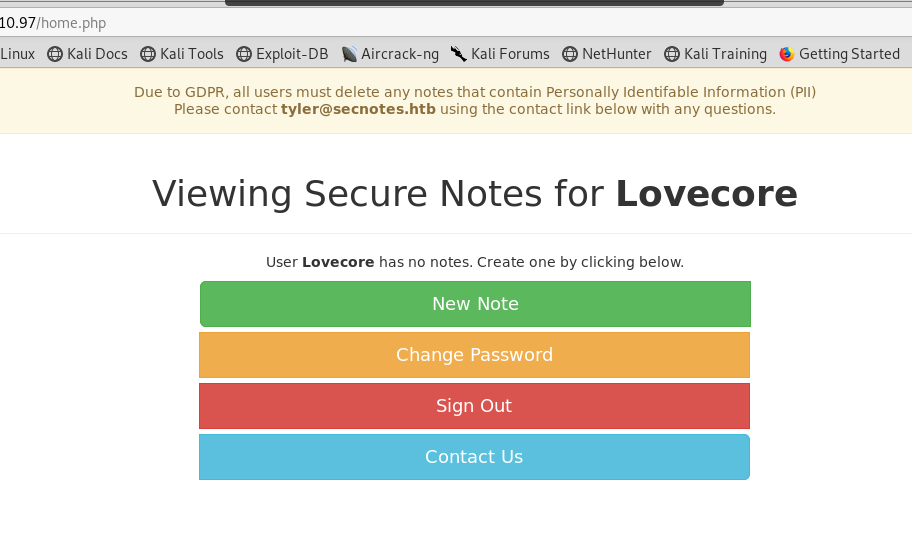The width and height of the screenshot is (912, 552).
Task: Click the tyler@secnotes.htb email address
Action: [x=358, y=109]
